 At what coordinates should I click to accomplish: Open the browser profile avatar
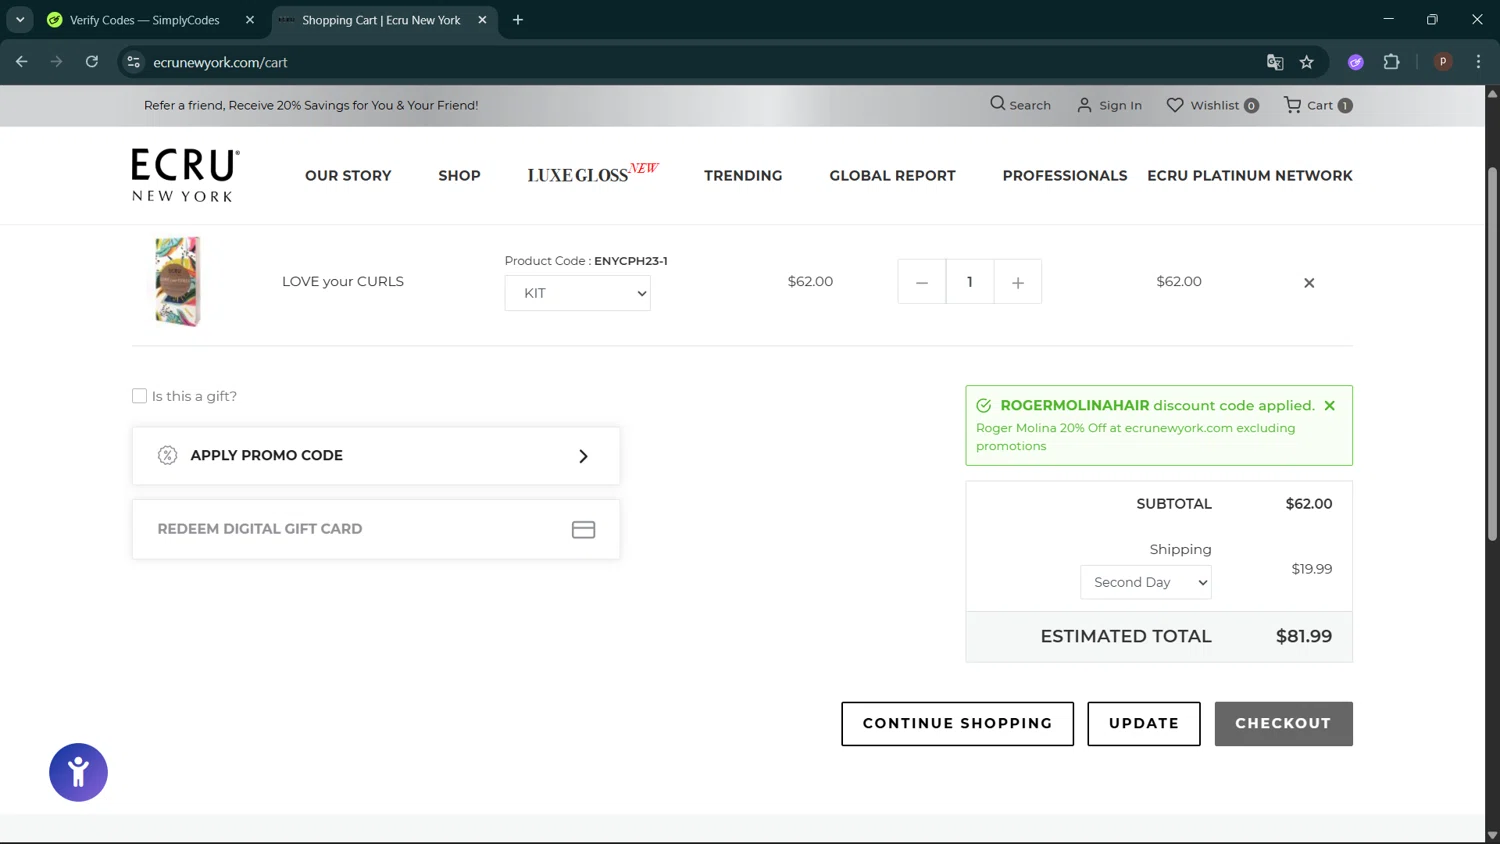click(1443, 62)
